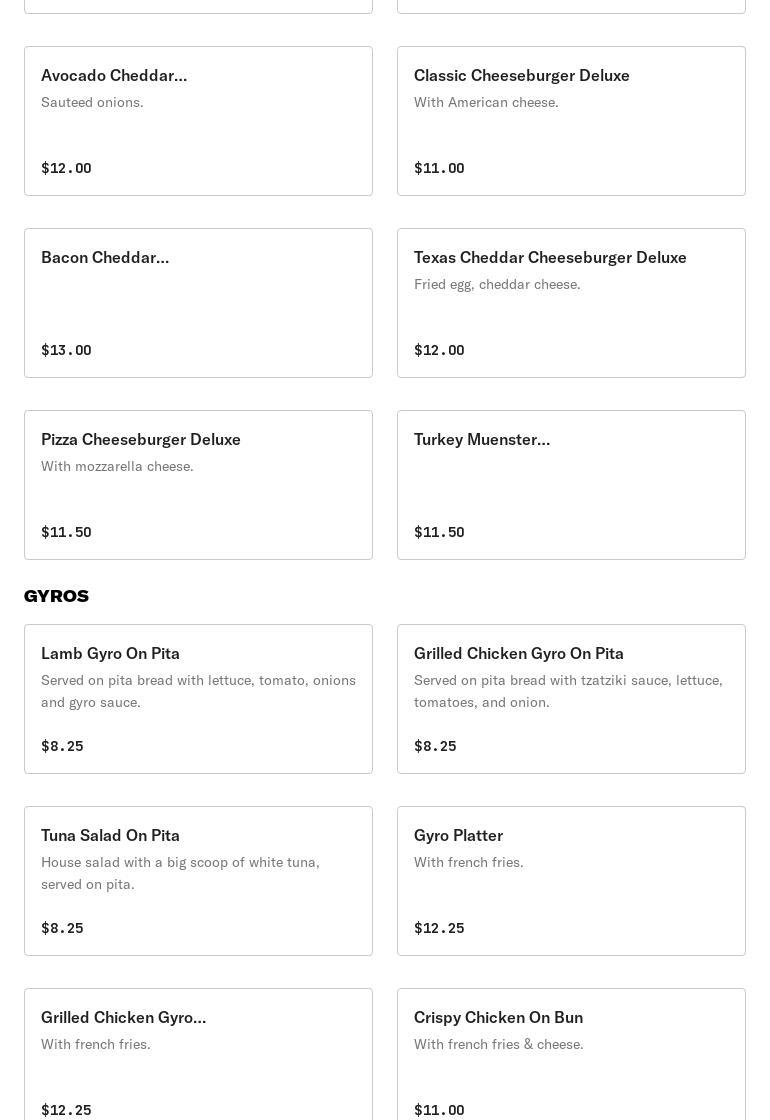The image size is (770, 1120).
Task: Select Lamb Gyro On Pita
Action: click(x=199, y=699)
